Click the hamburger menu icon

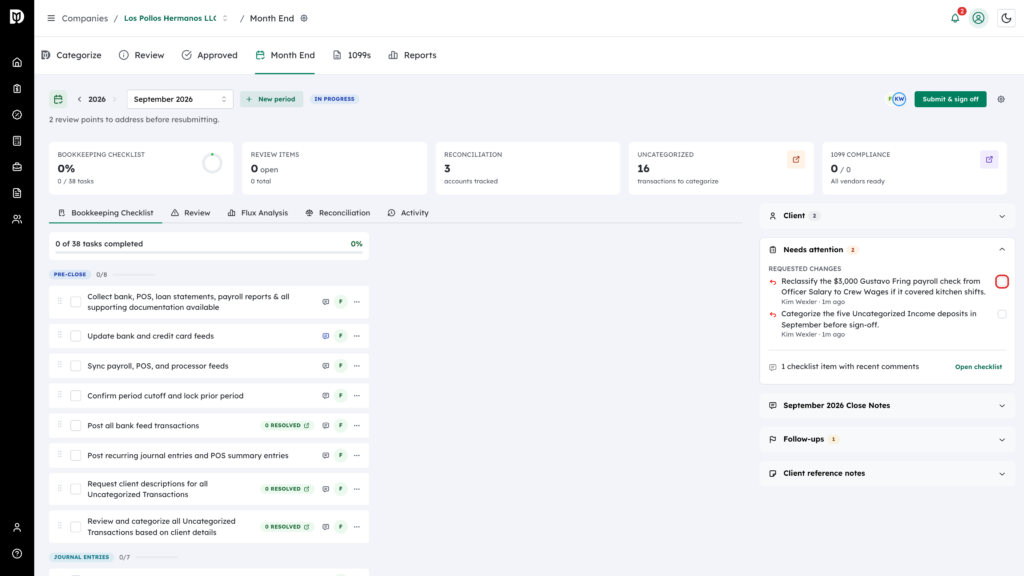click(x=51, y=18)
